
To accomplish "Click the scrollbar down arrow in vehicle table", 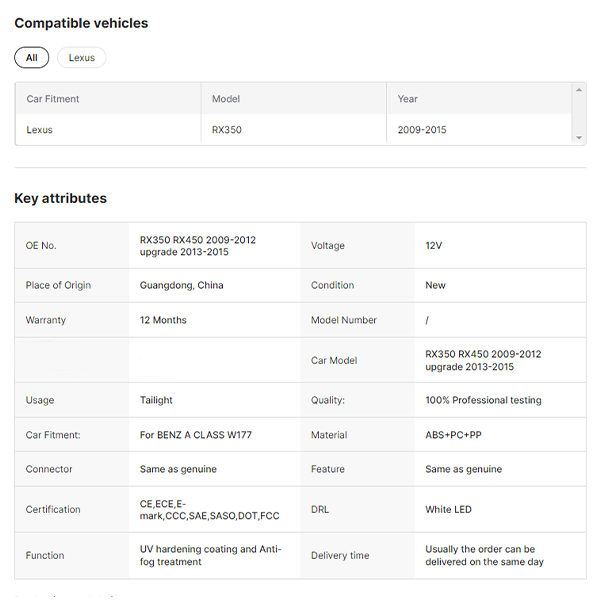I will pyautogui.click(x=579, y=138).
